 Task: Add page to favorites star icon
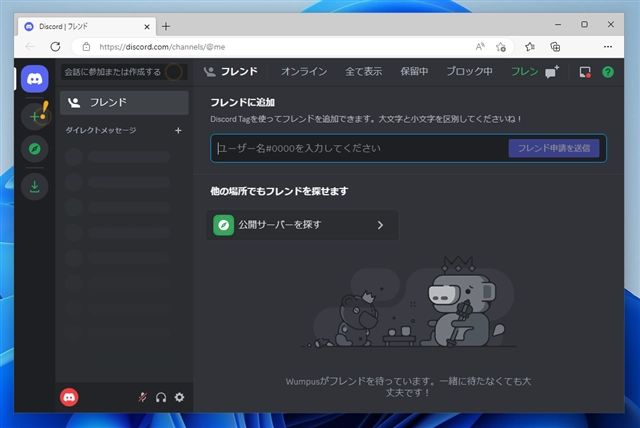point(501,47)
